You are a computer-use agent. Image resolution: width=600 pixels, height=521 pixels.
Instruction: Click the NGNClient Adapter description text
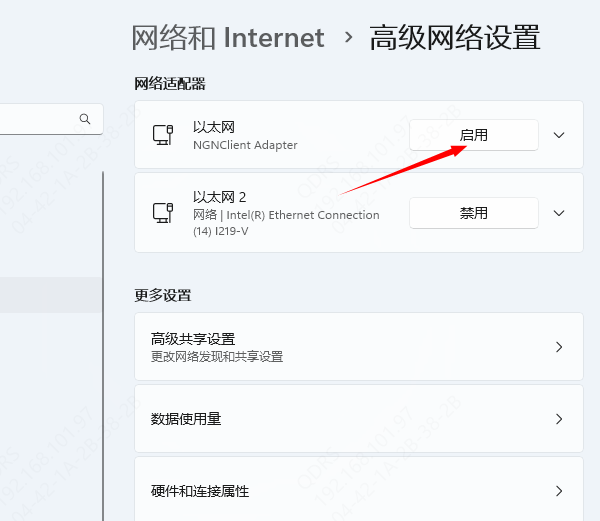[245, 145]
